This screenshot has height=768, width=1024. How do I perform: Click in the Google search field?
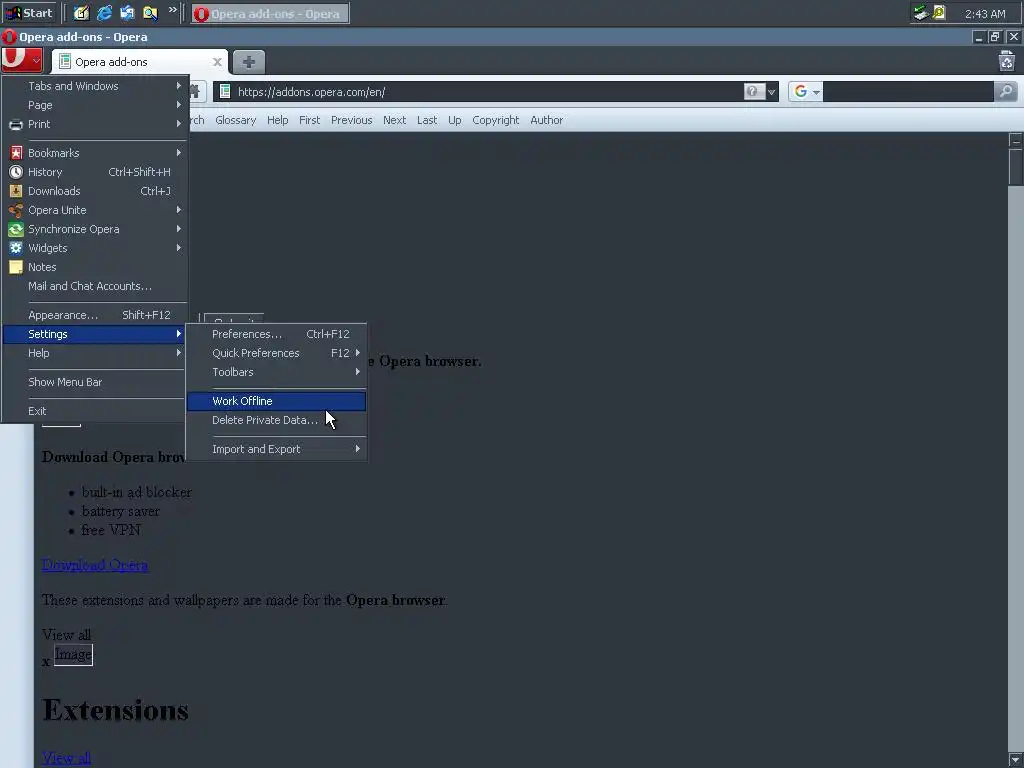(x=908, y=91)
